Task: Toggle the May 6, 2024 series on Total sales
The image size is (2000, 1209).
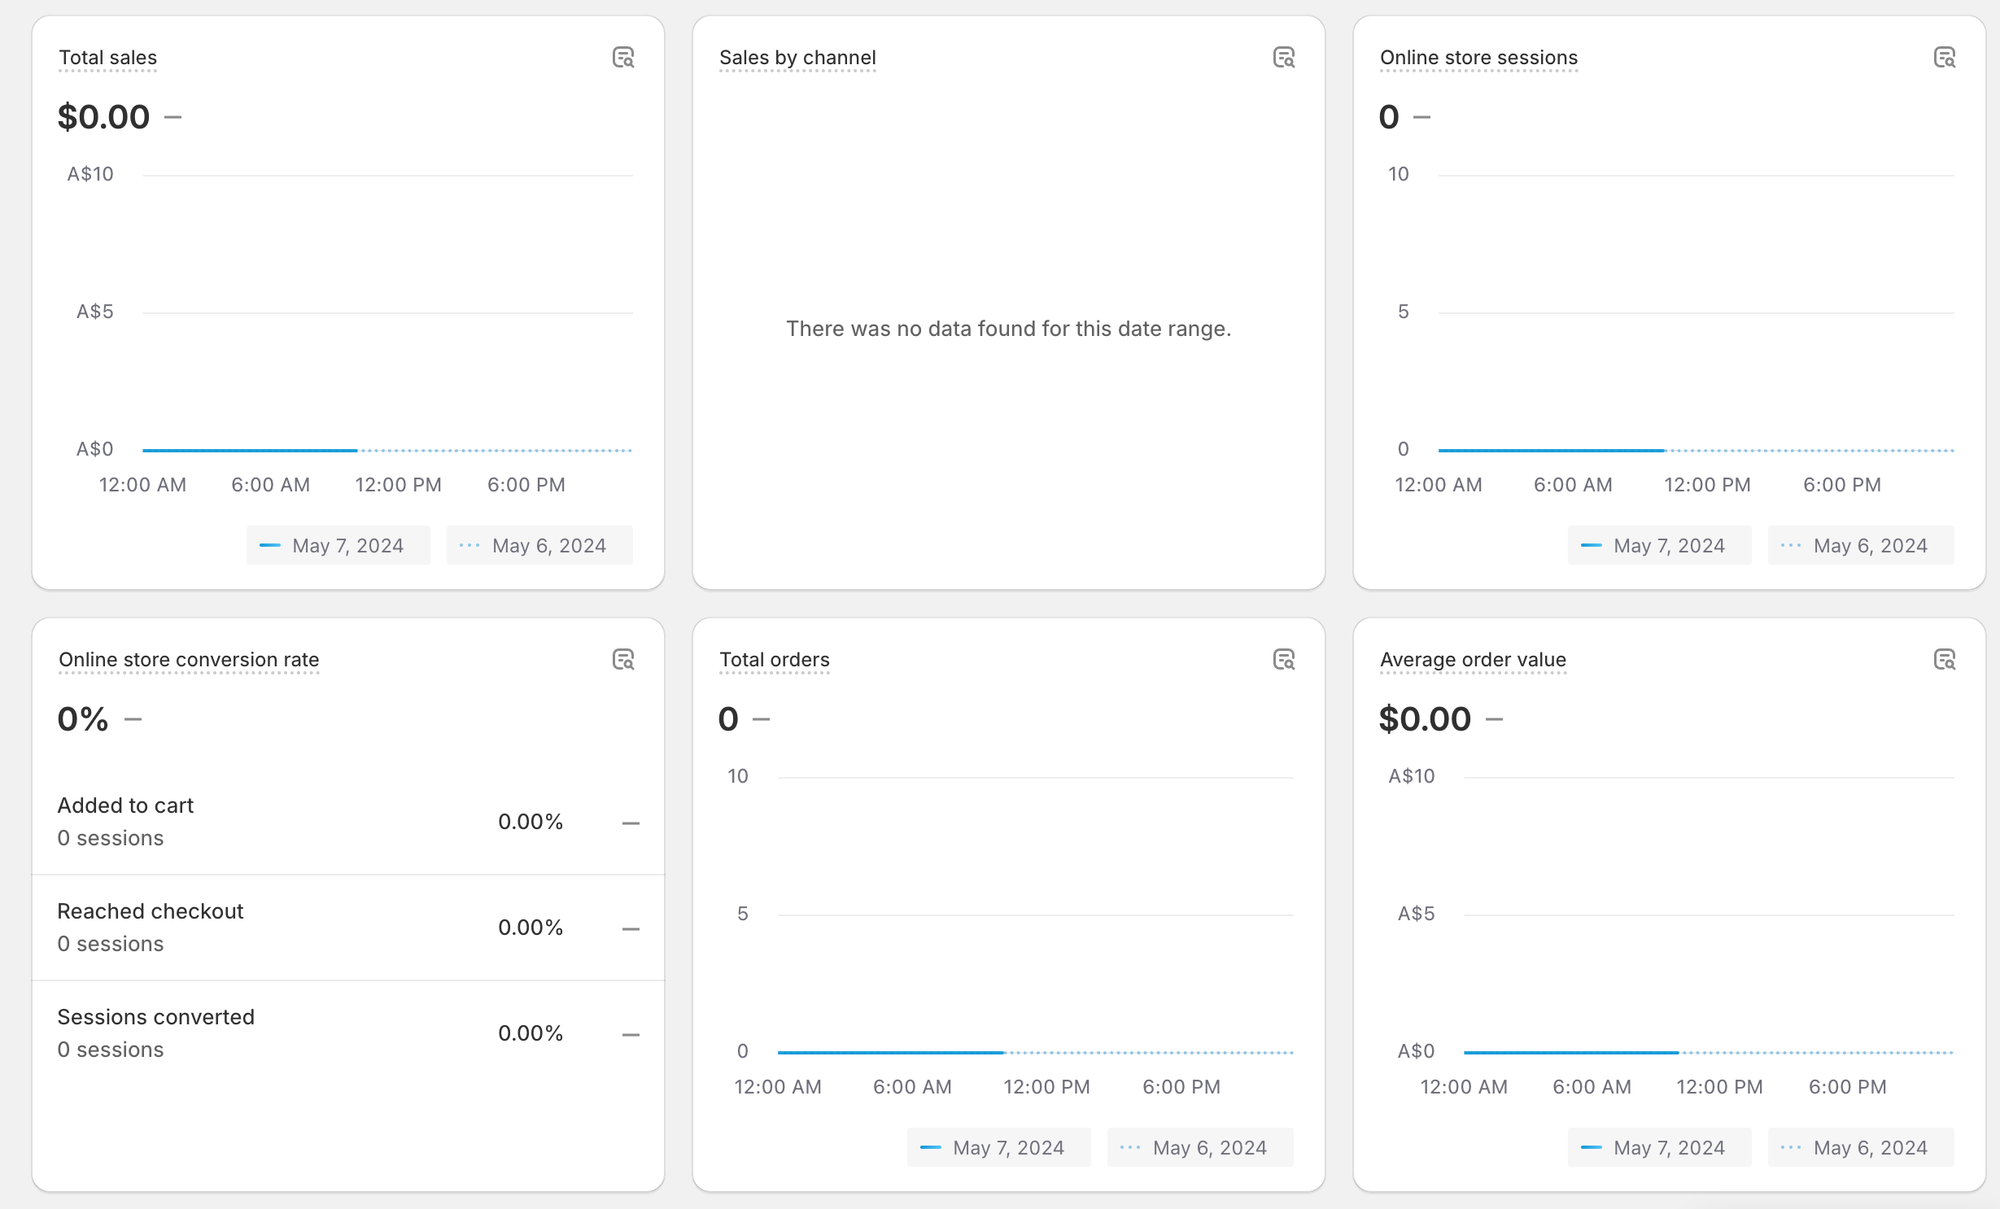Action: coord(539,545)
